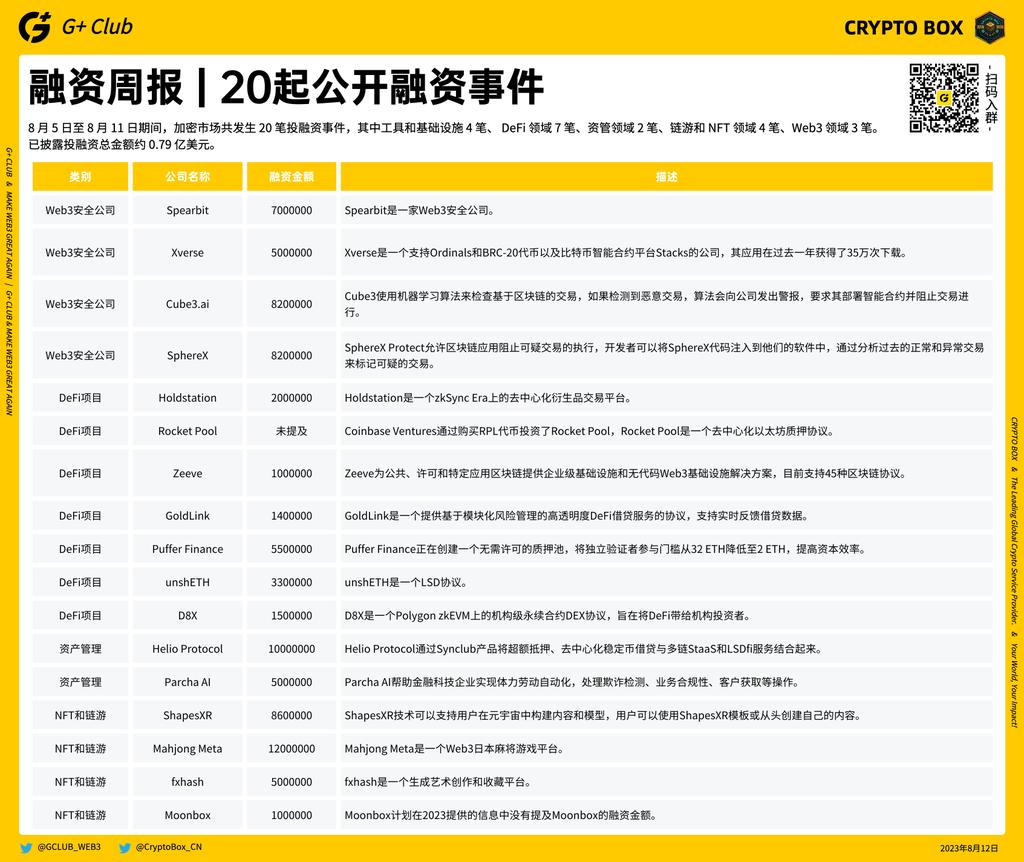Click the 融资周报 headline title
This screenshot has height=862, width=1024.
286,87
